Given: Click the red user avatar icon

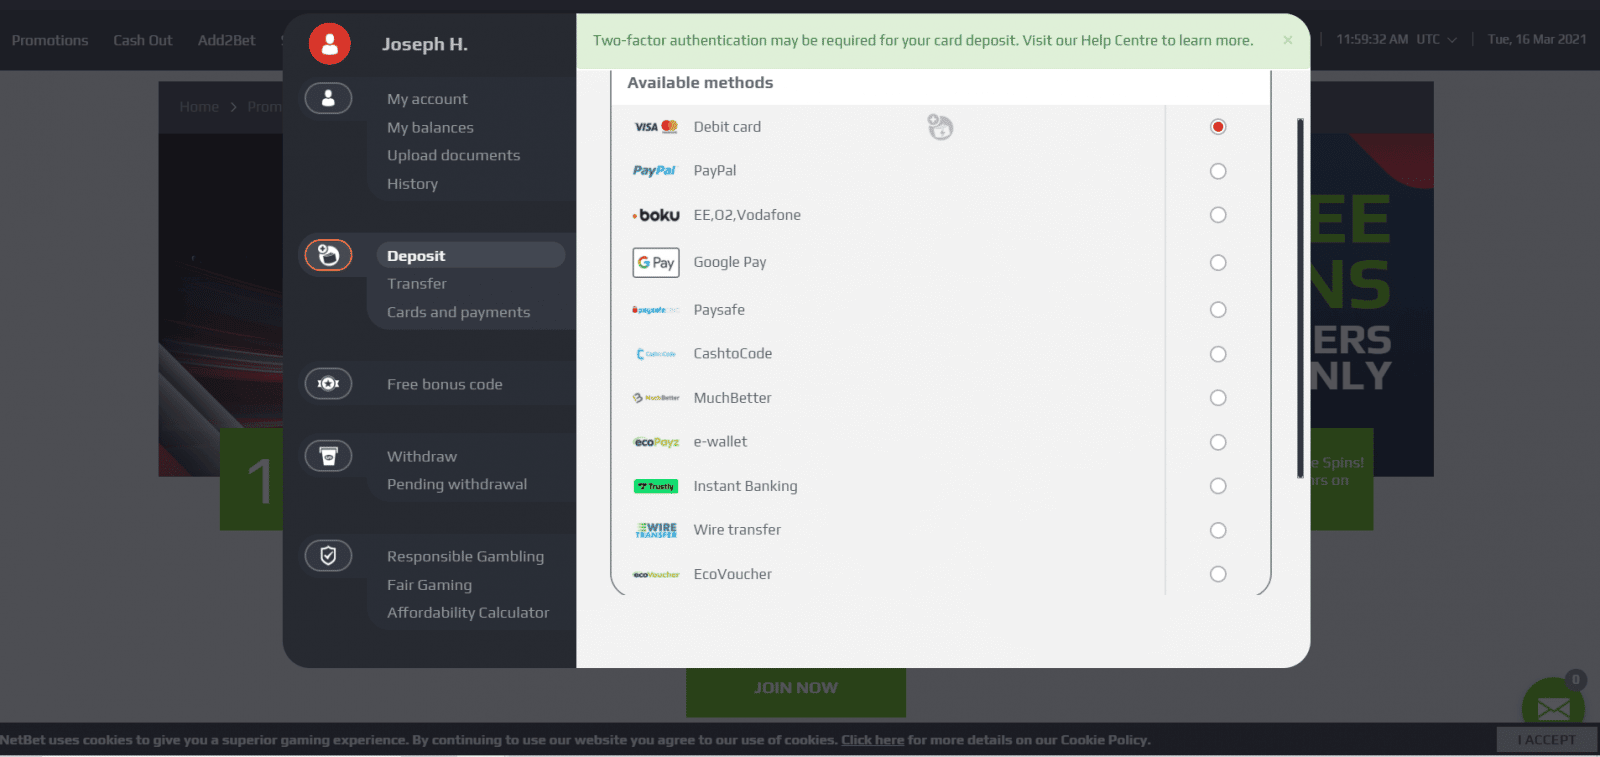Looking at the screenshot, I should pyautogui.click(x=329, y=43).
